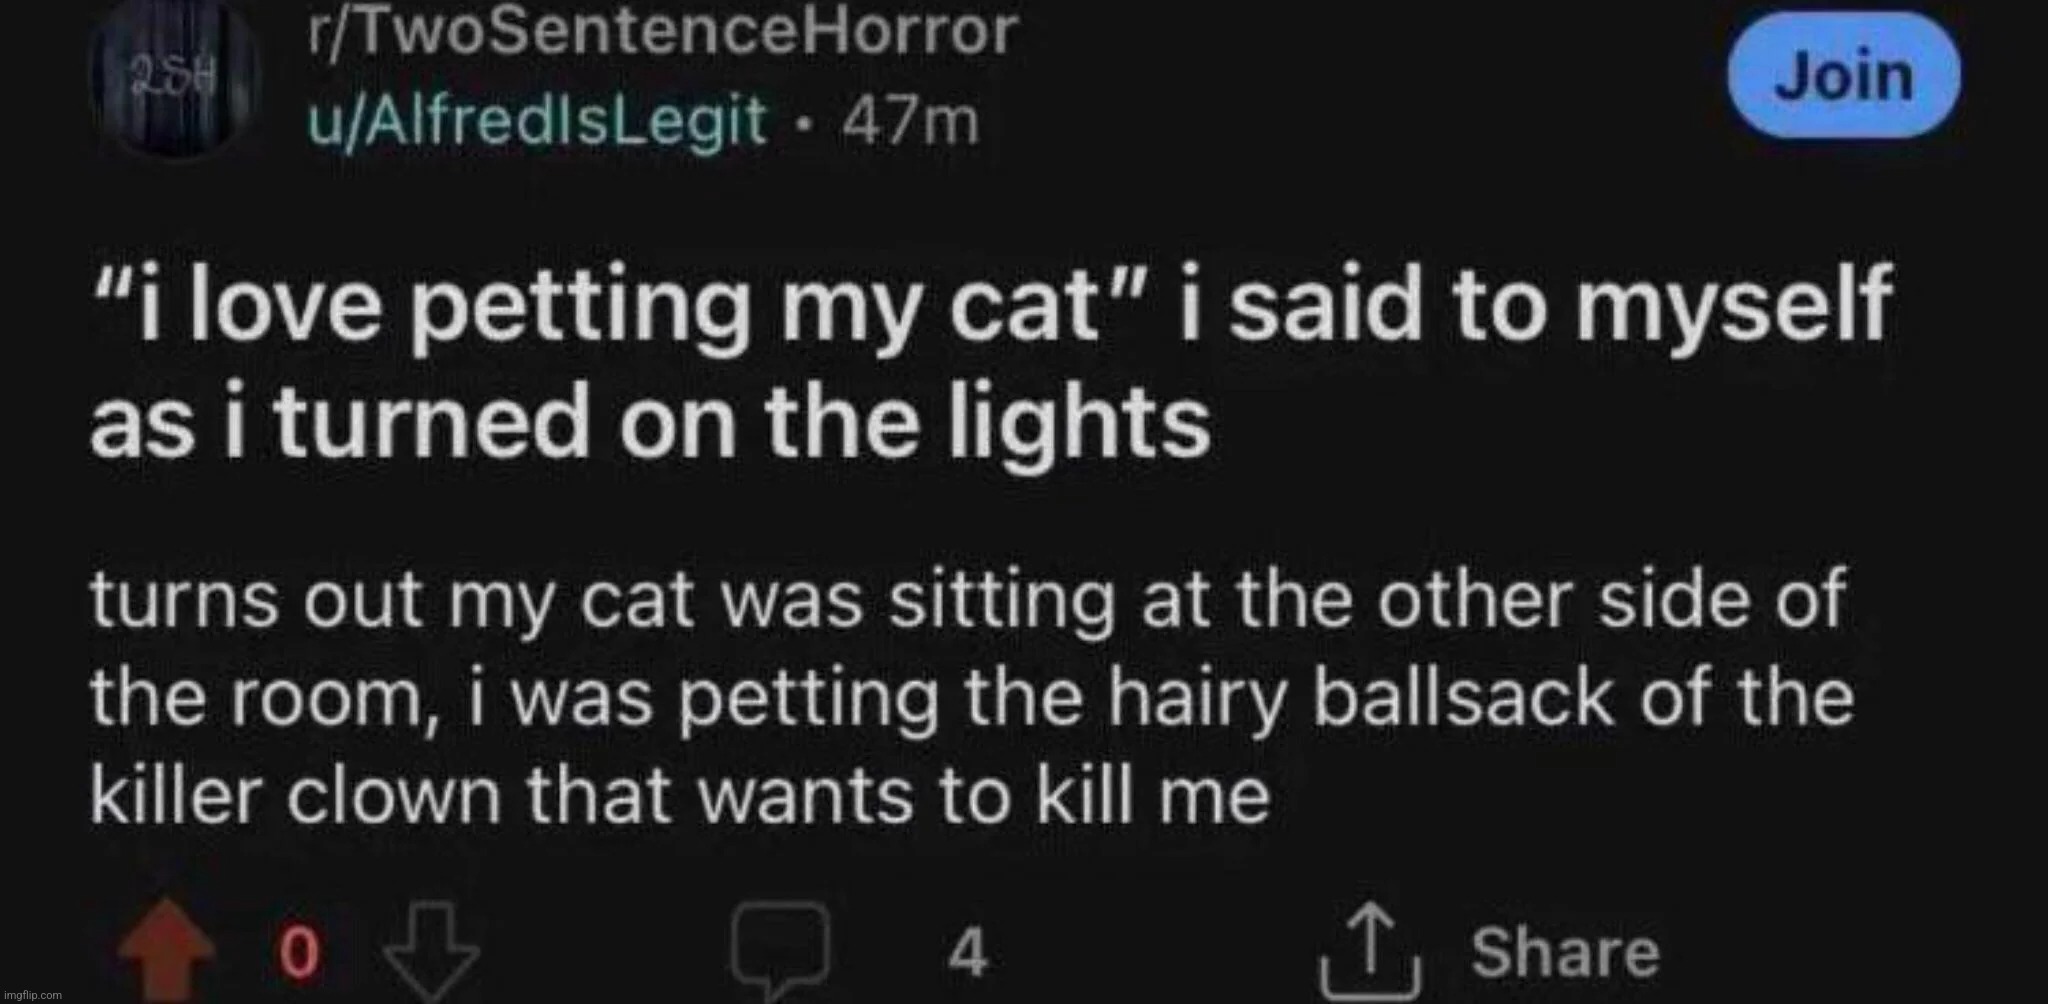Click the body line mentioning 'the room'
The height and width of the screenshot is (1004, 2048).
coord(970,699)
